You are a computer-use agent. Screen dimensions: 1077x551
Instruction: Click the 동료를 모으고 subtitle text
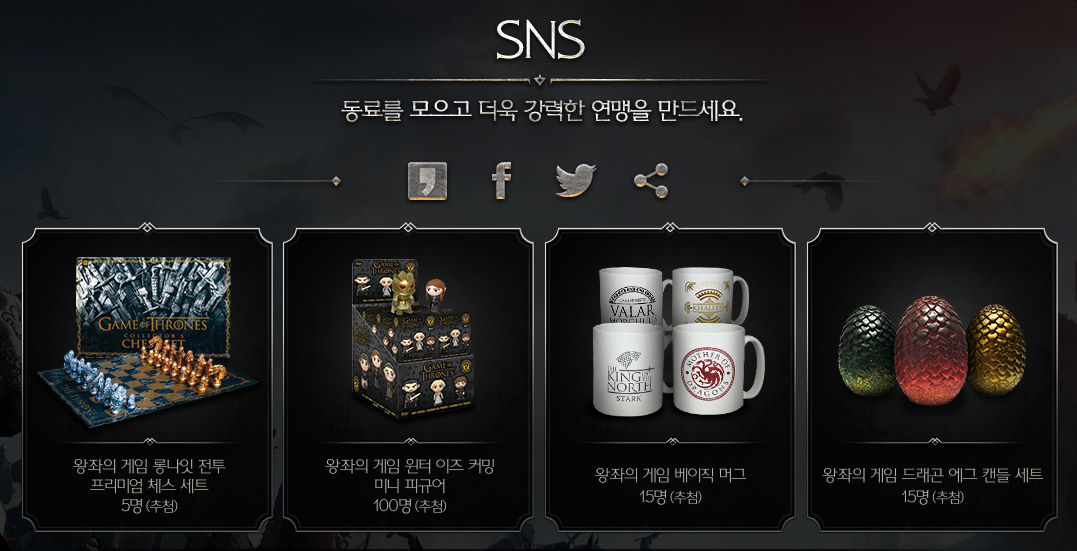pos(406,110)
